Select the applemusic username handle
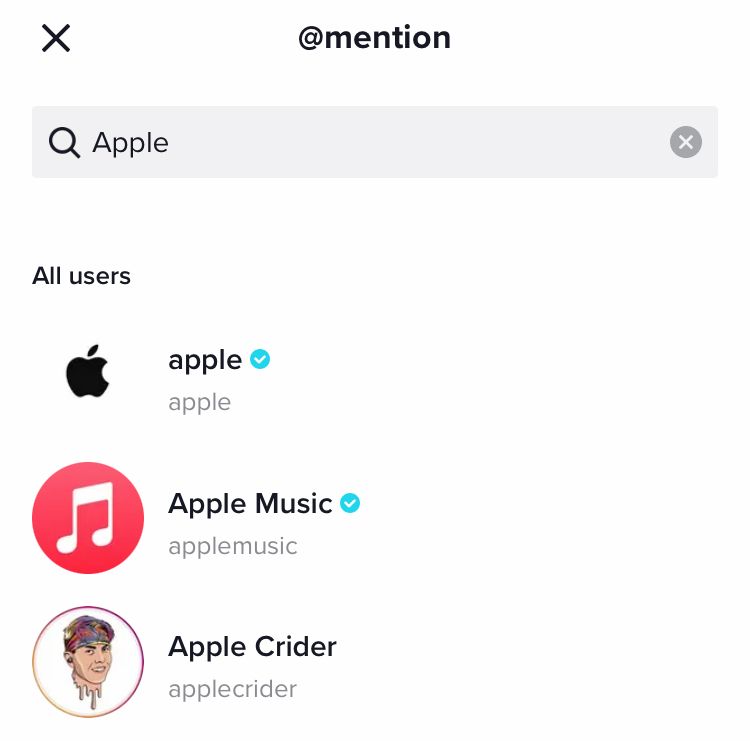The height and width of the screenshot is (741, 750). [x=232, y=546]
